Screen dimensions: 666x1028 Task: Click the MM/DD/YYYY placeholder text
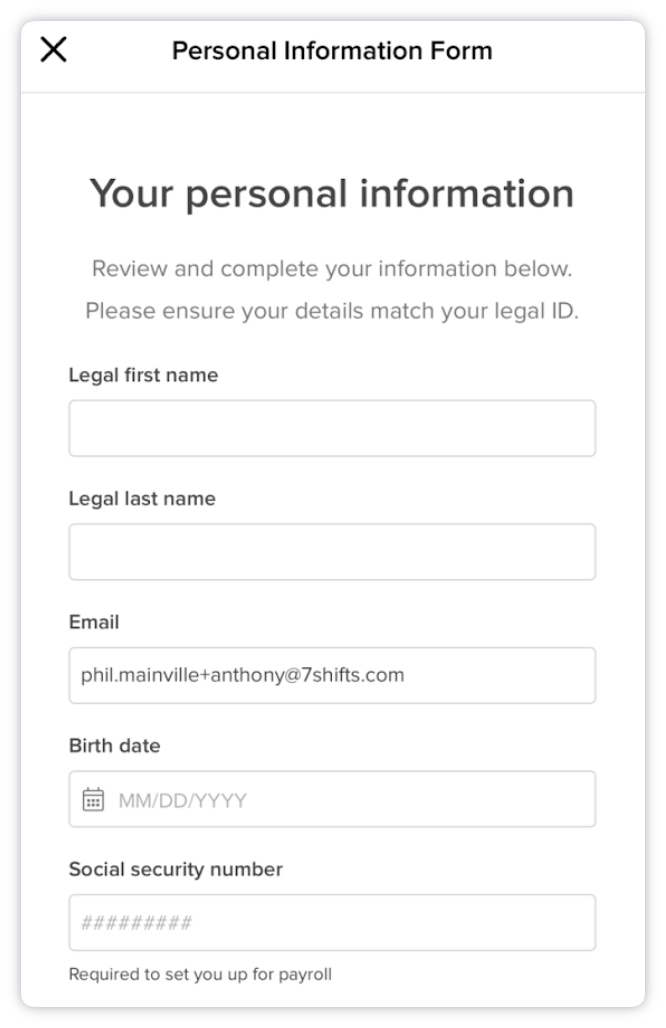tap(183, 801)
